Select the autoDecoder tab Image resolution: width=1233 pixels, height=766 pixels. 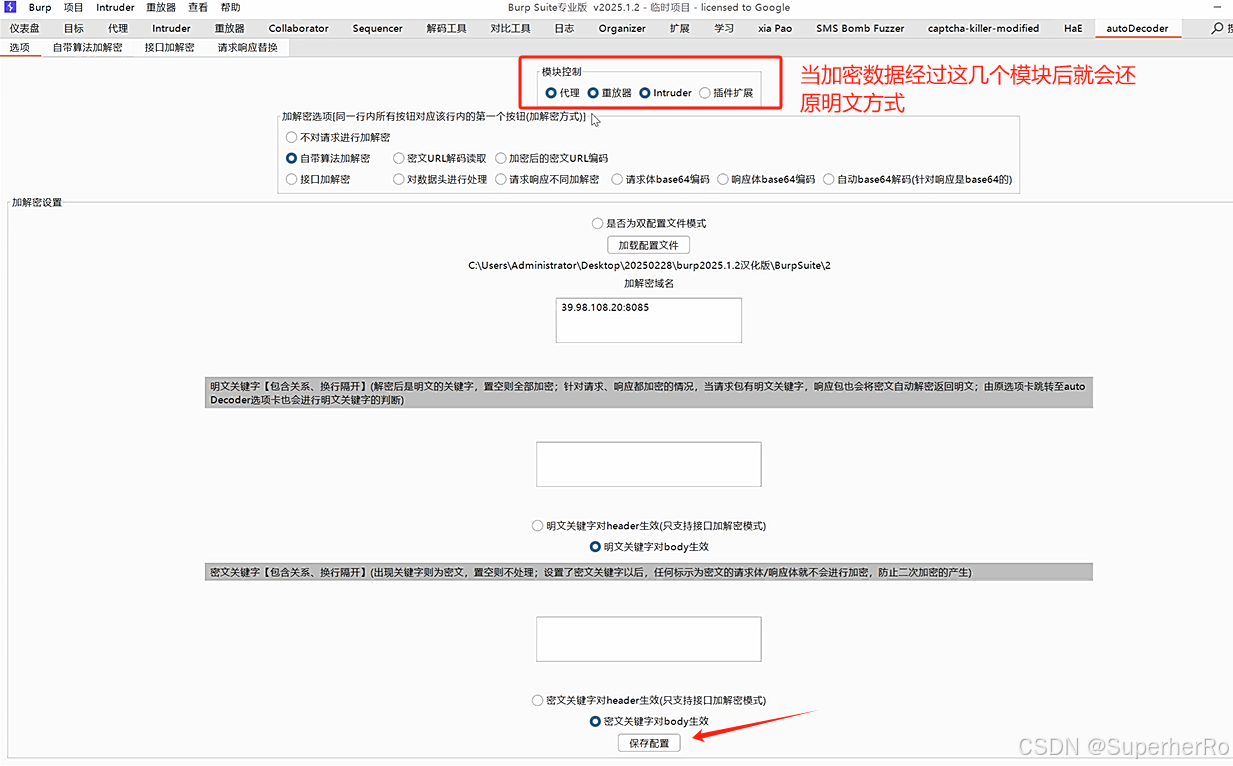(x=1137, y=28)
